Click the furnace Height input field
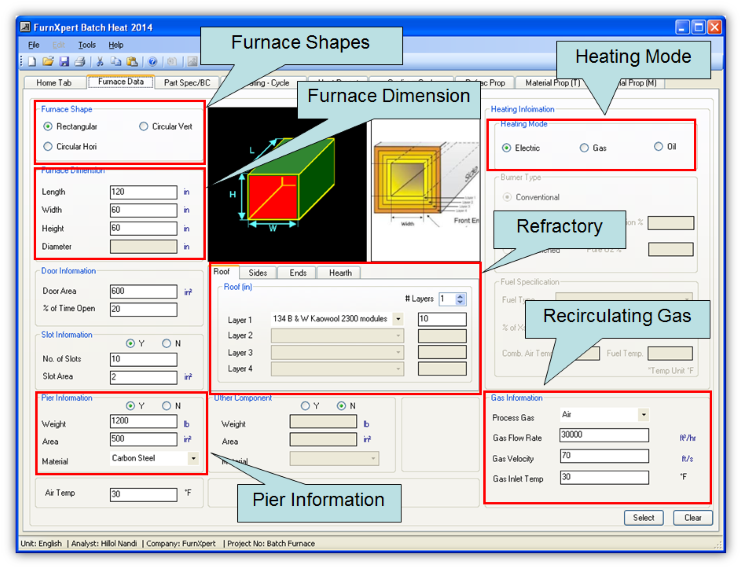The image size is (742, 569). (143, 228)
